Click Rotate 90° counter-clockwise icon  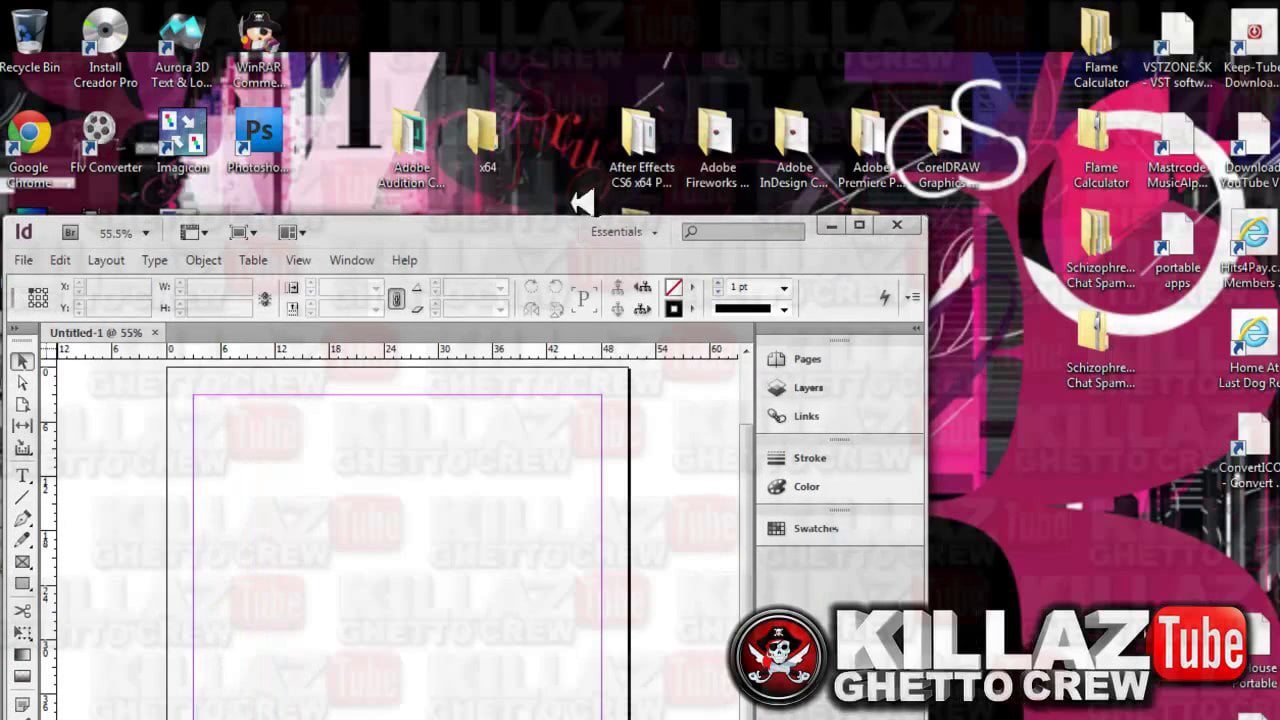coord(556,287)
